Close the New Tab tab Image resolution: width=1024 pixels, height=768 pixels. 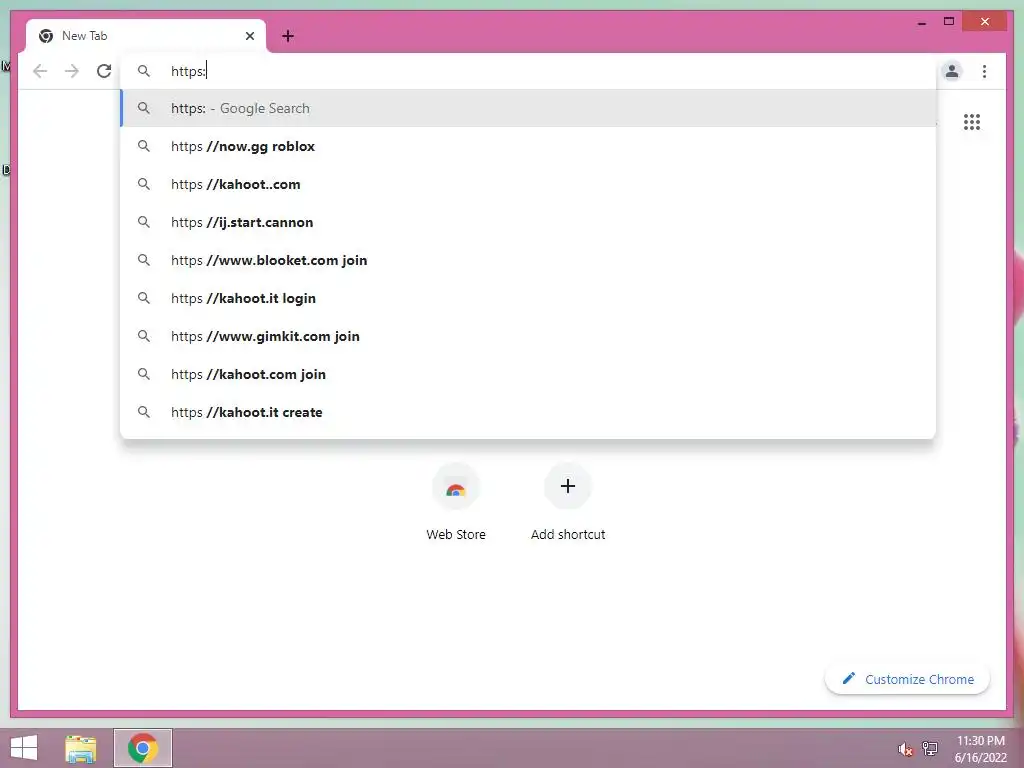pos(249,36)
